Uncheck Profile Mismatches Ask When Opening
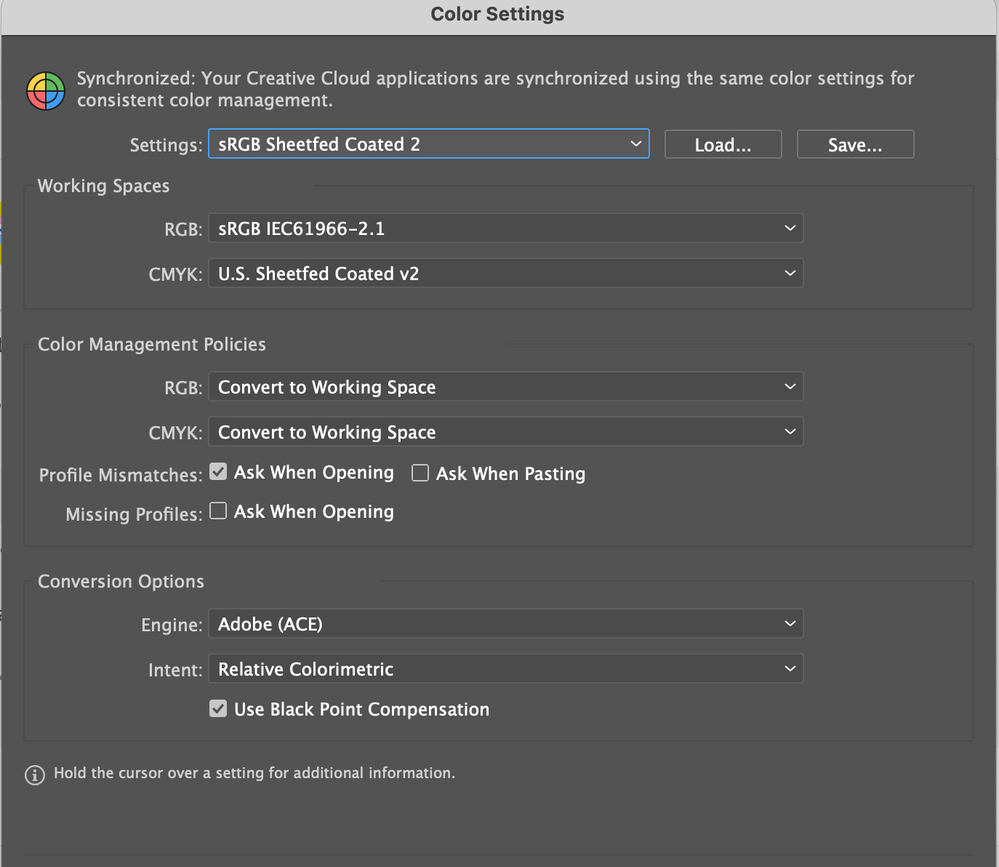 tap(218, 472)
